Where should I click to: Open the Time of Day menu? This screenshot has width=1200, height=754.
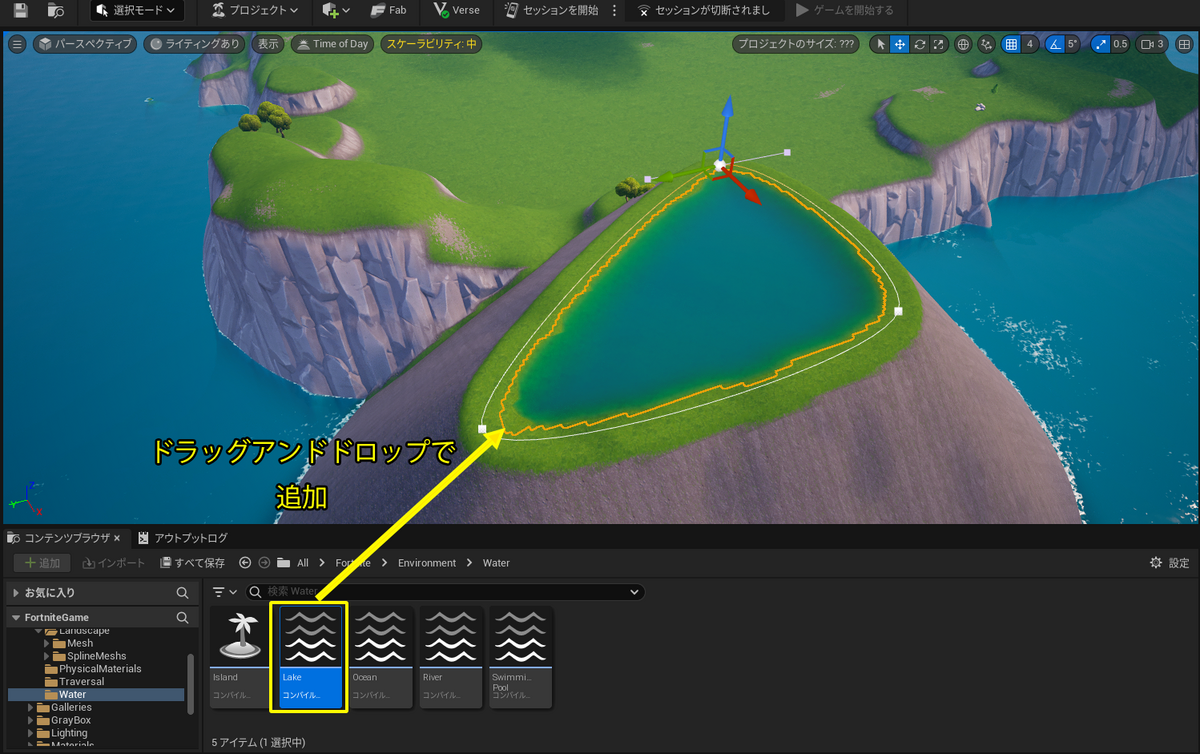332,44
